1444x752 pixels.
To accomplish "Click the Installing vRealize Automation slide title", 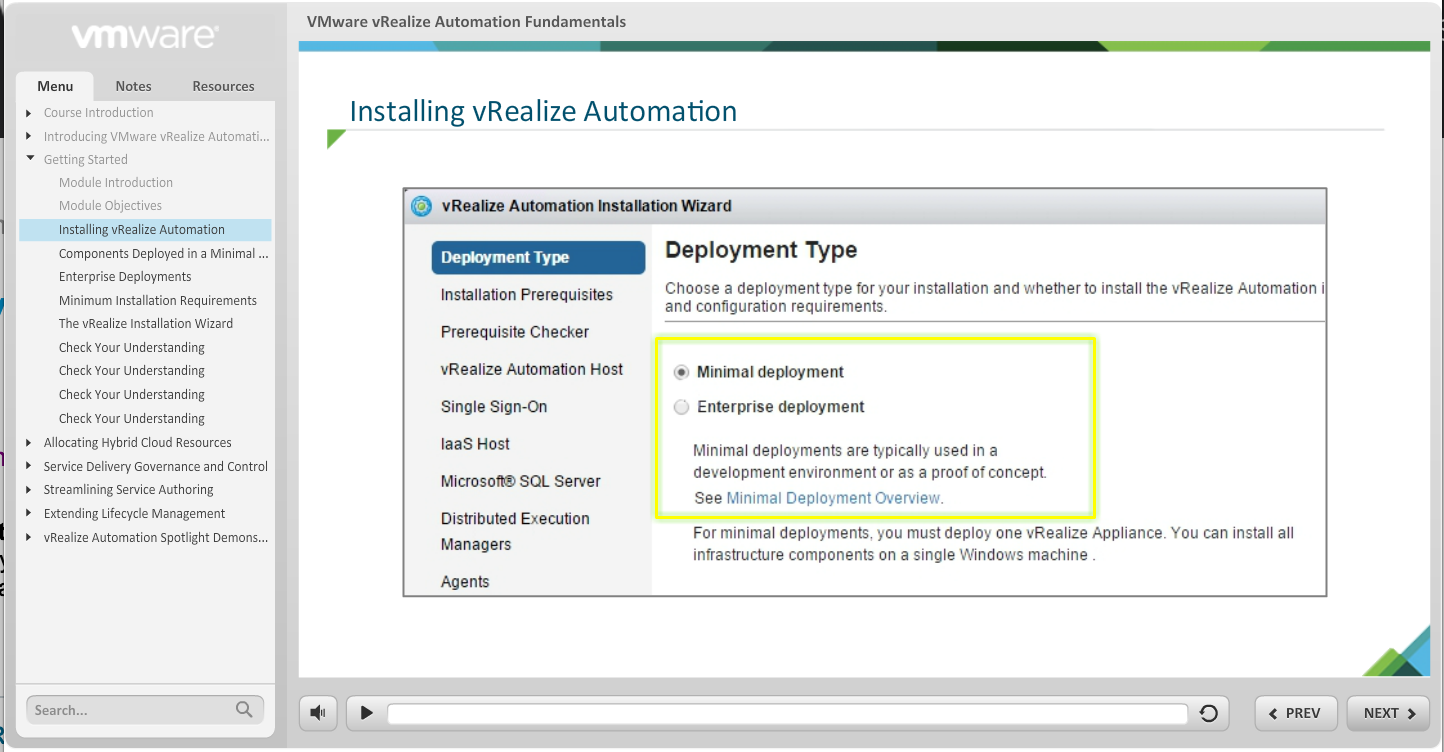I will (x=543, y=111).
